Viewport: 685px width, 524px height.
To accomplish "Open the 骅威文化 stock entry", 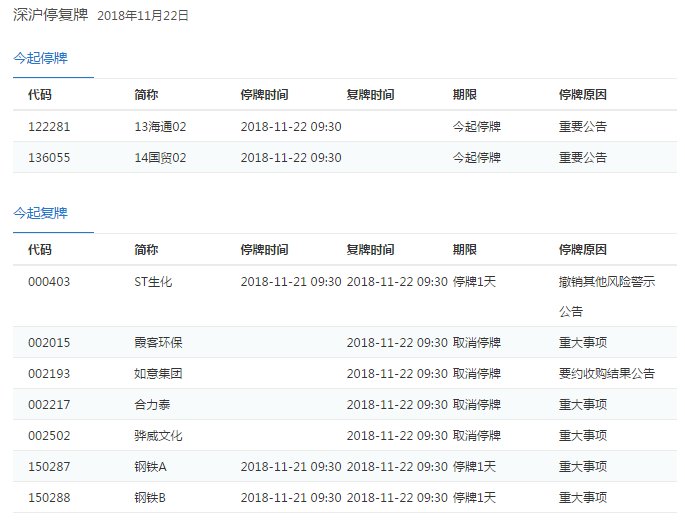I will tap(158, 436).
